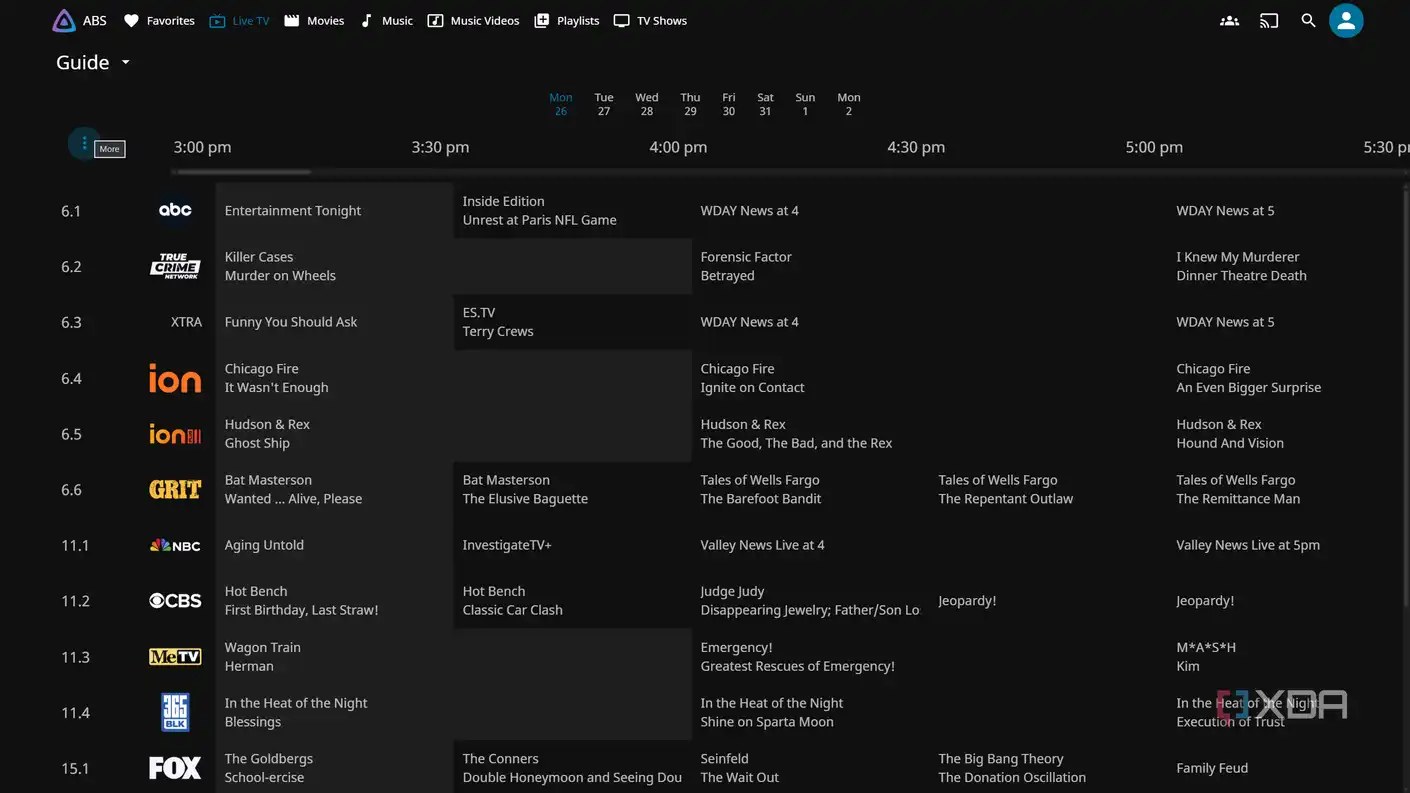Select the CBS channel logo
1410x793 pixels.
point(175,601)
